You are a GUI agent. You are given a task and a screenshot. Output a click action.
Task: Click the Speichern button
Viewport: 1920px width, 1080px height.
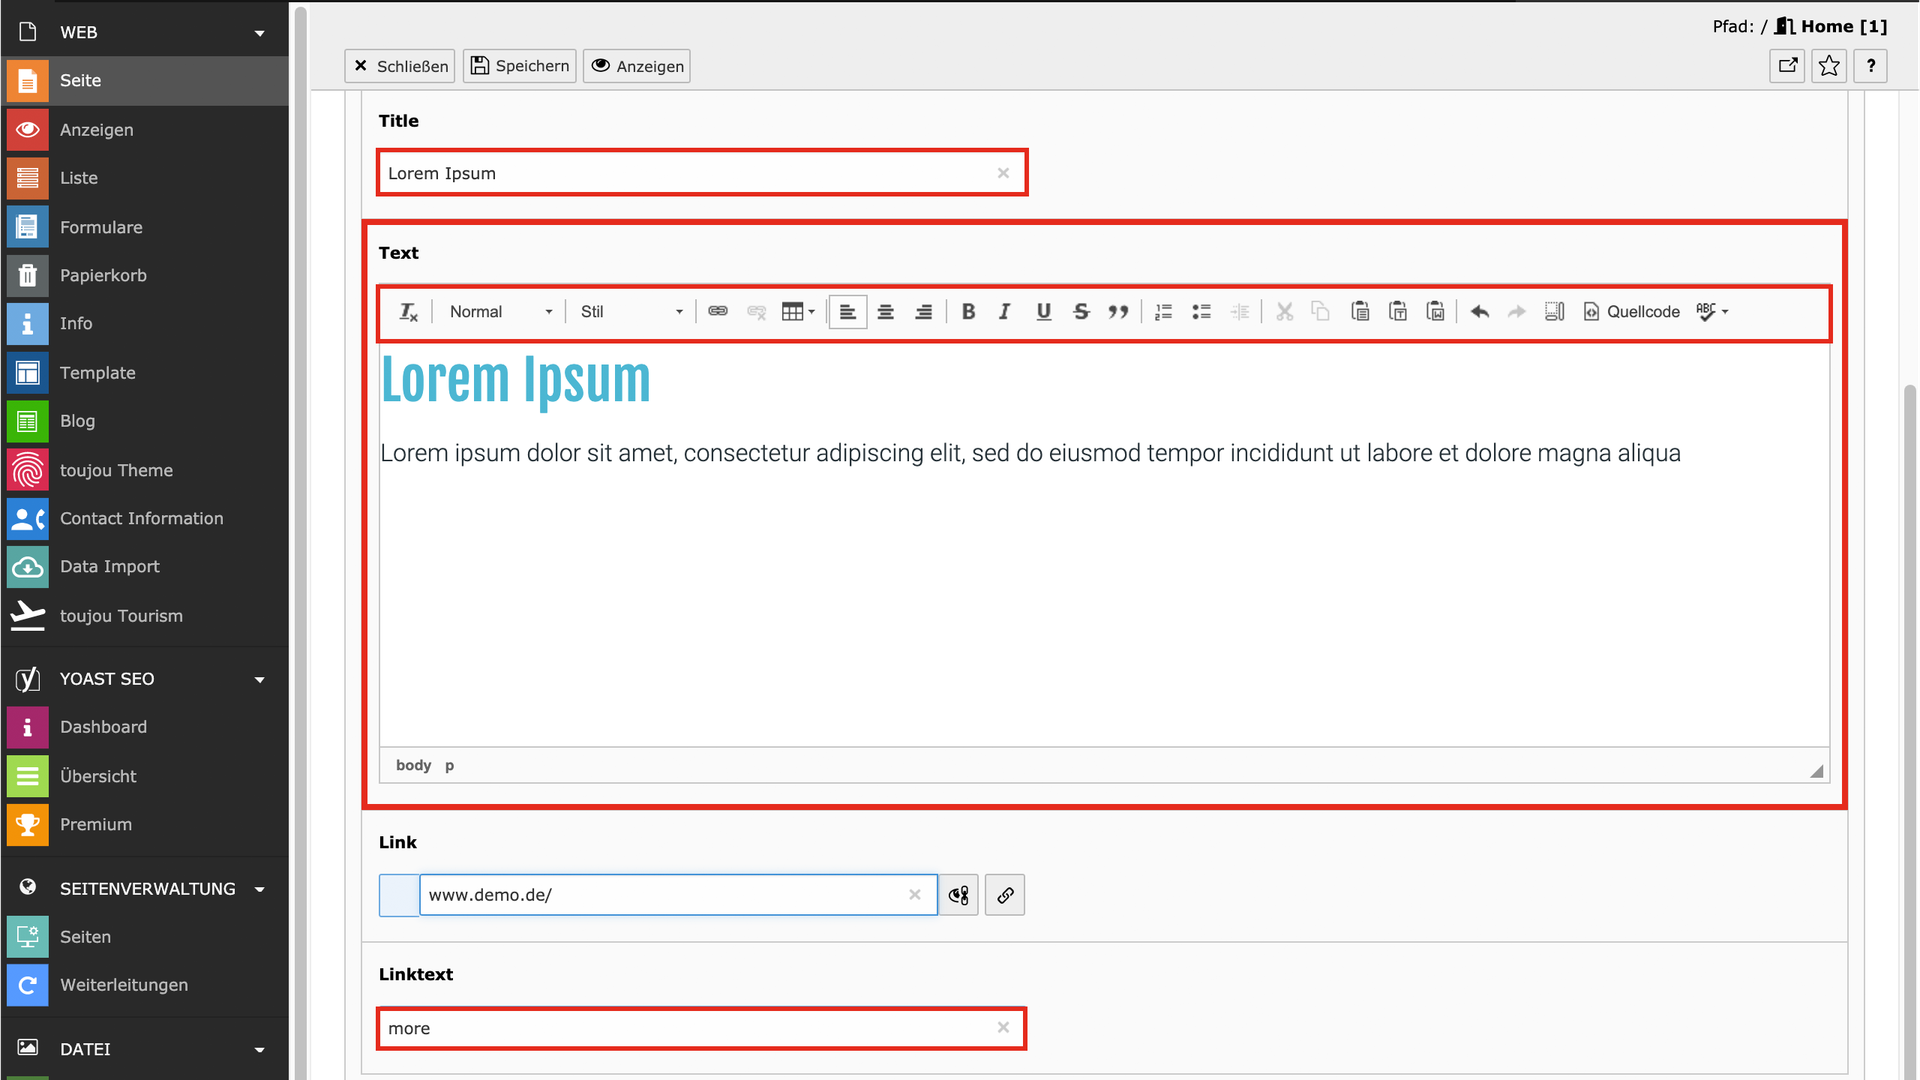[x=520, y=66]
